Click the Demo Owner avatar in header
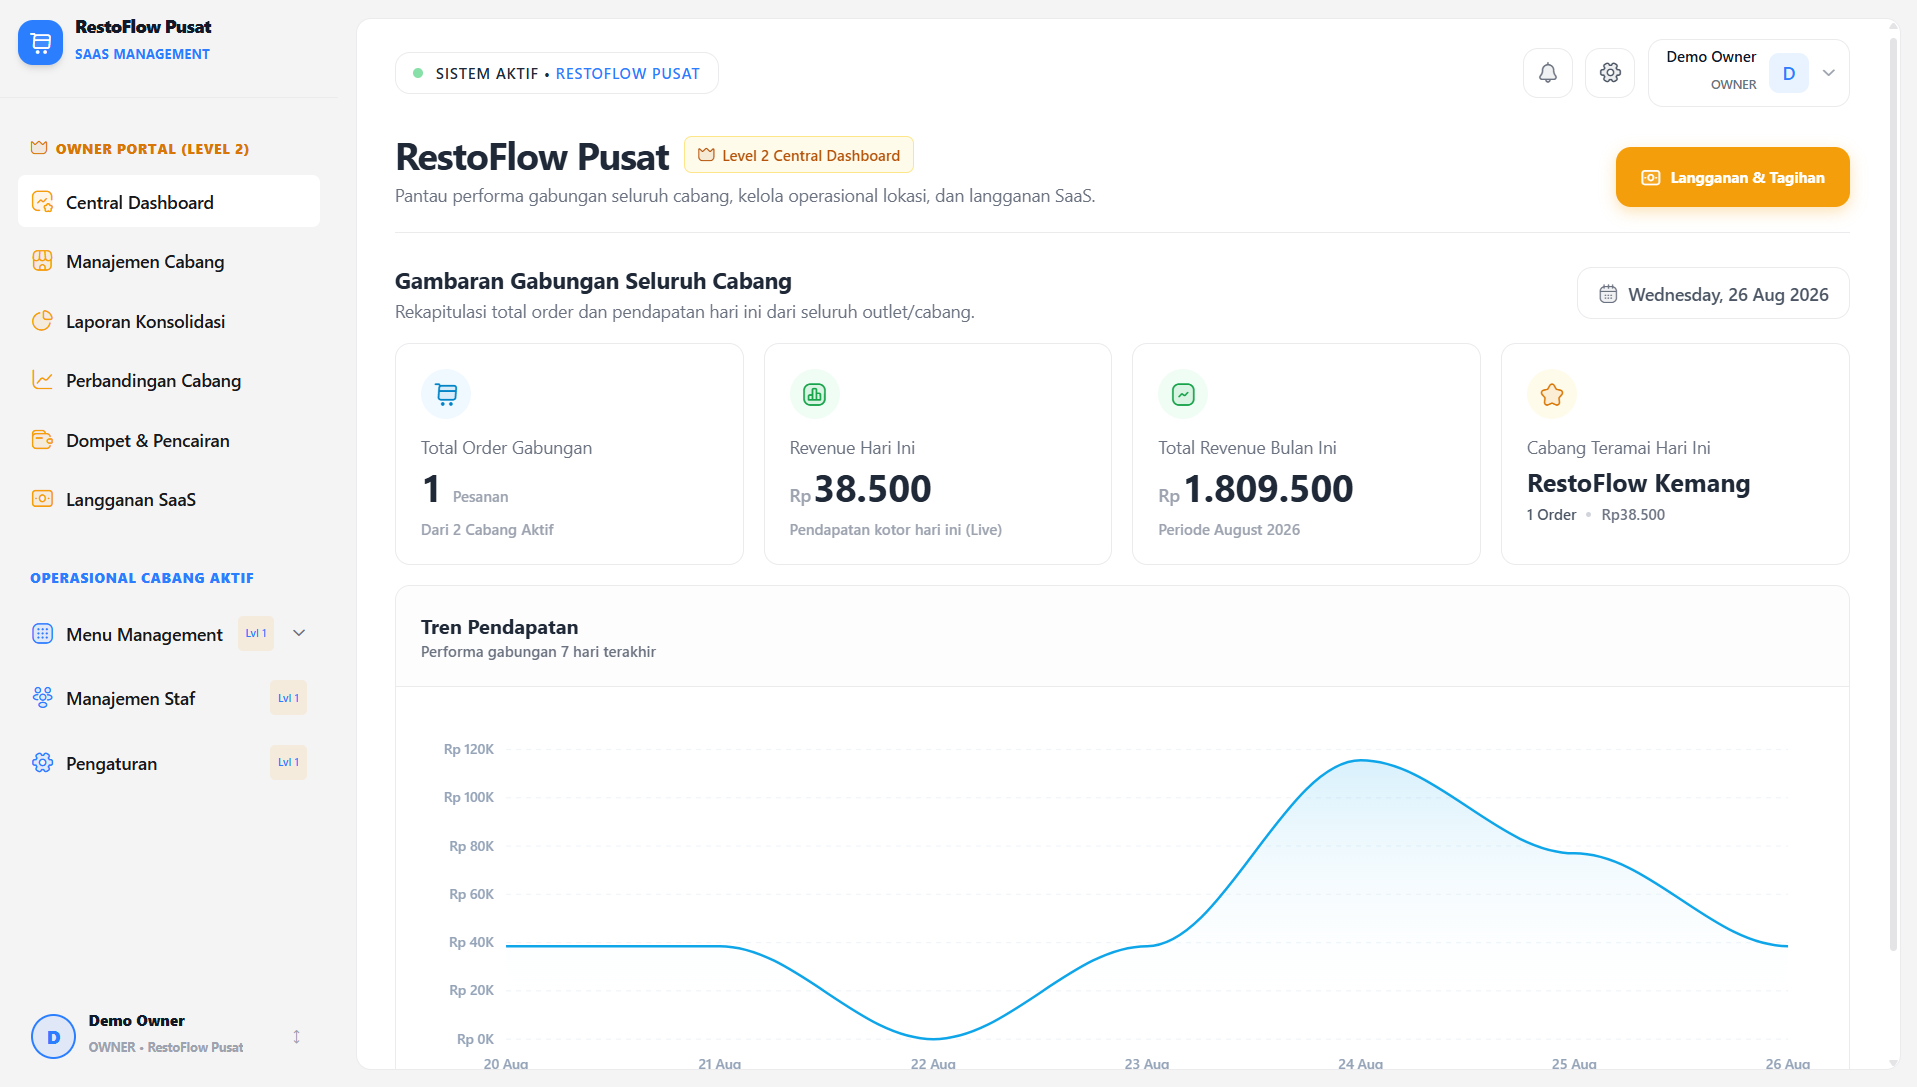 point(1788,73)
